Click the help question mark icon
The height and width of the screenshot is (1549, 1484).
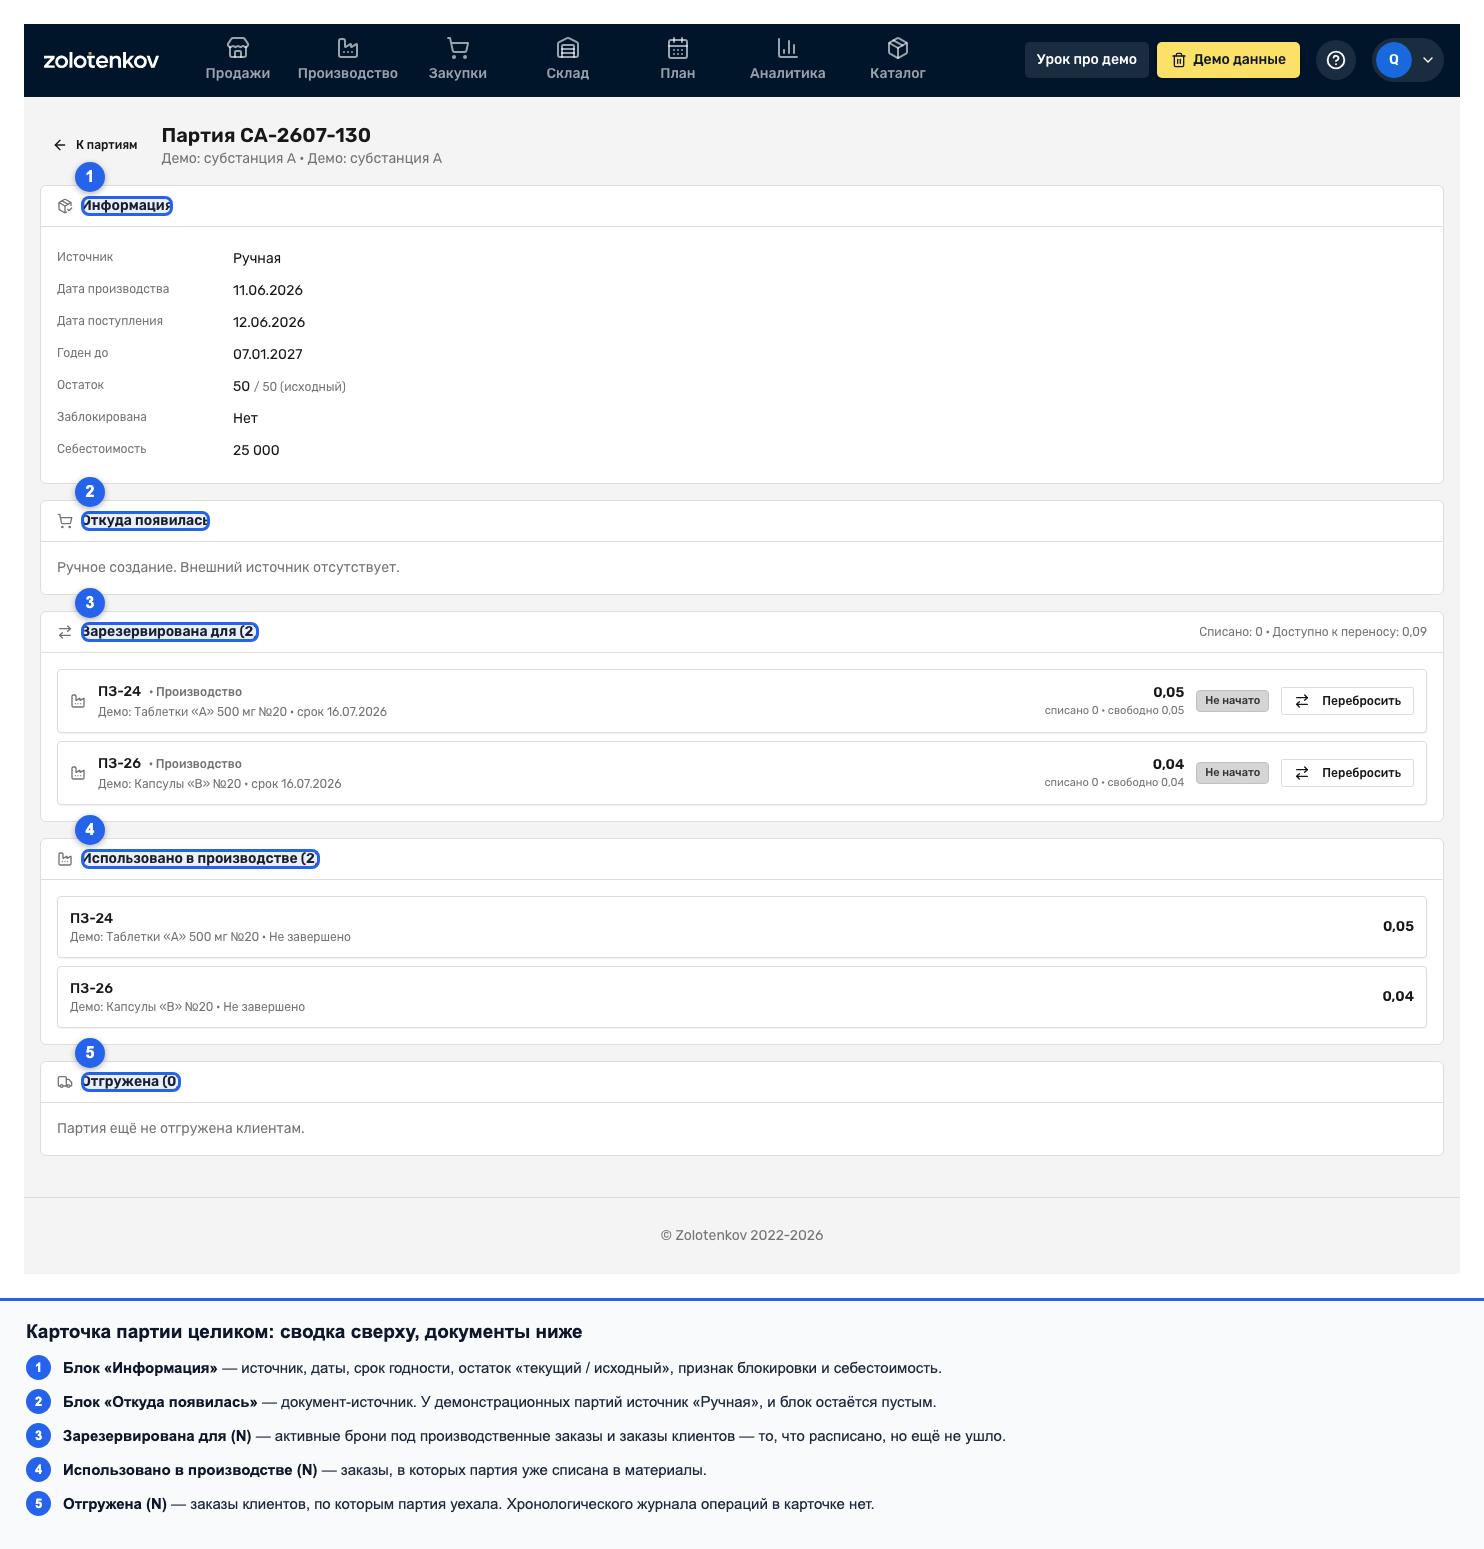coord(1336,60)
